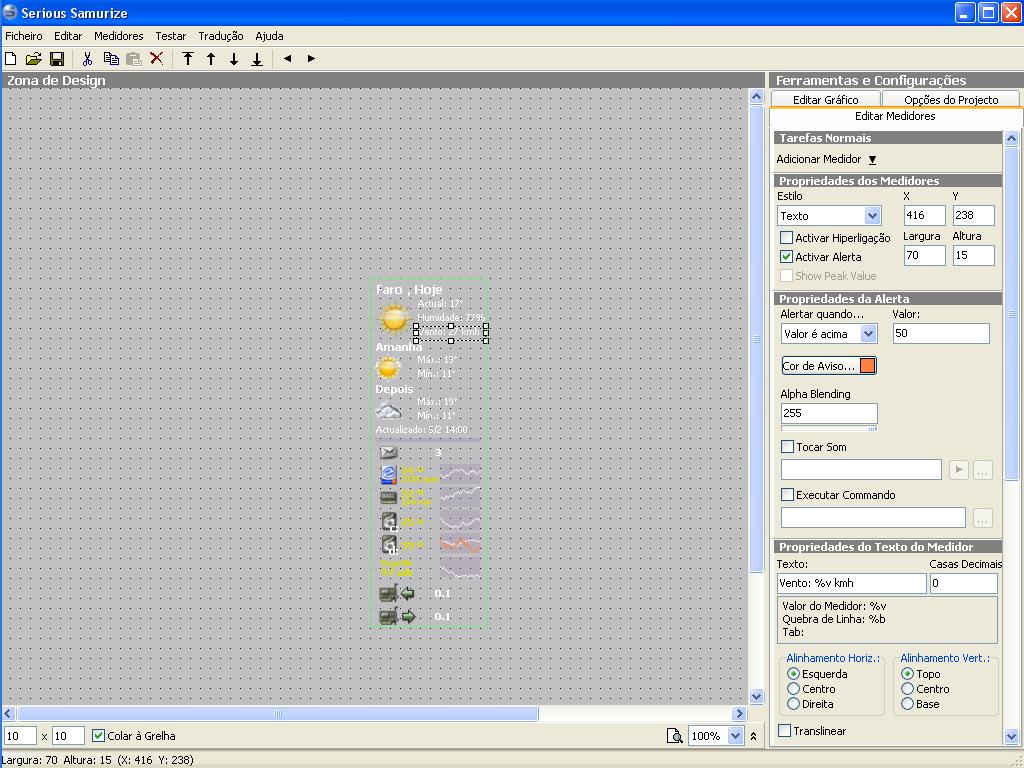Send meter to back with bottom-arrow icon

tap(257, 59)
